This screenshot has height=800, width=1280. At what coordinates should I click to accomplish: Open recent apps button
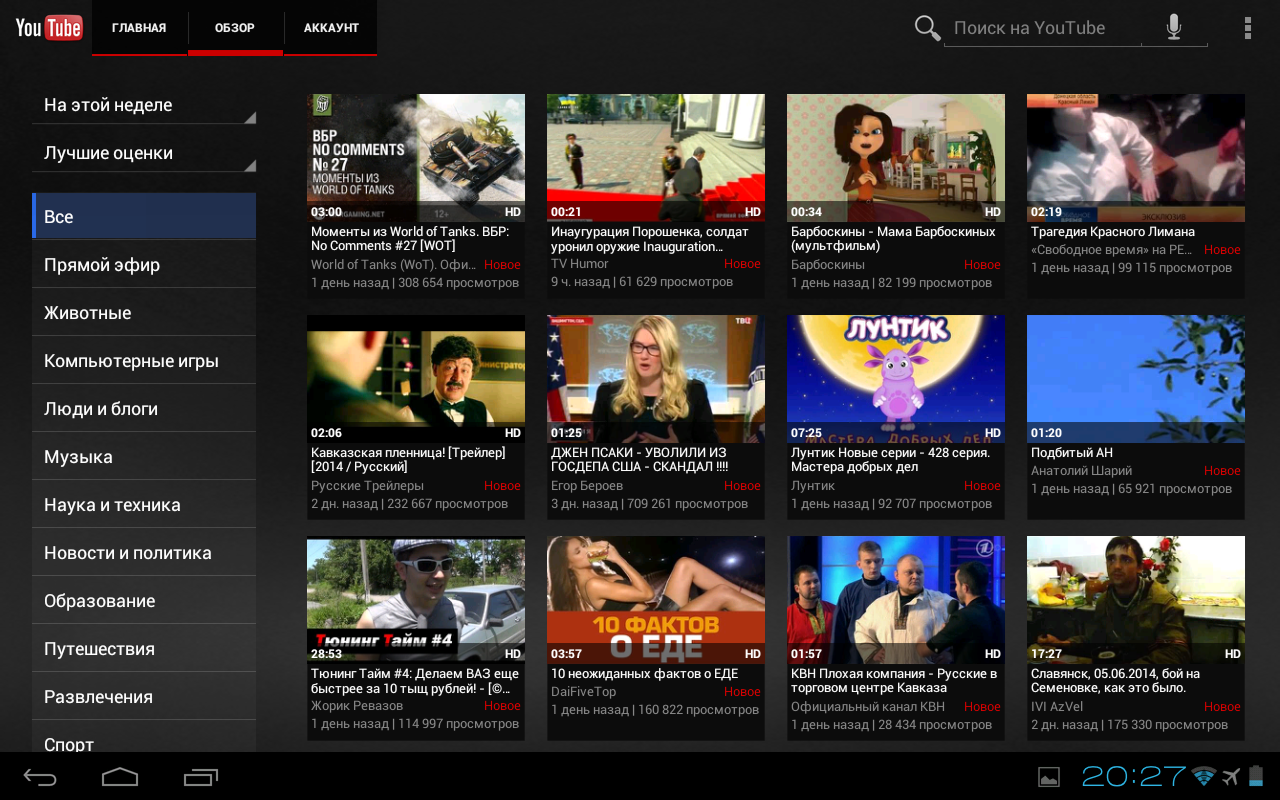coord(201,777)
